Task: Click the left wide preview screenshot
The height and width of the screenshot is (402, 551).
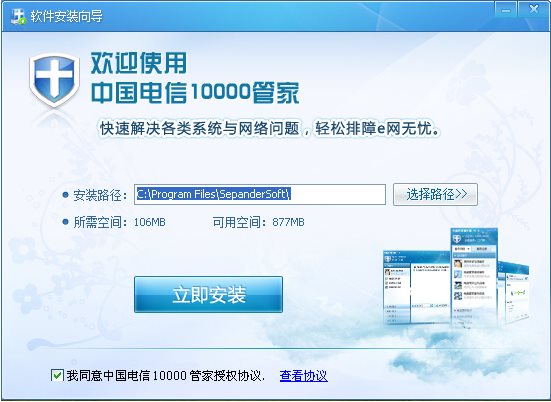Action: [x=416, y=287]
